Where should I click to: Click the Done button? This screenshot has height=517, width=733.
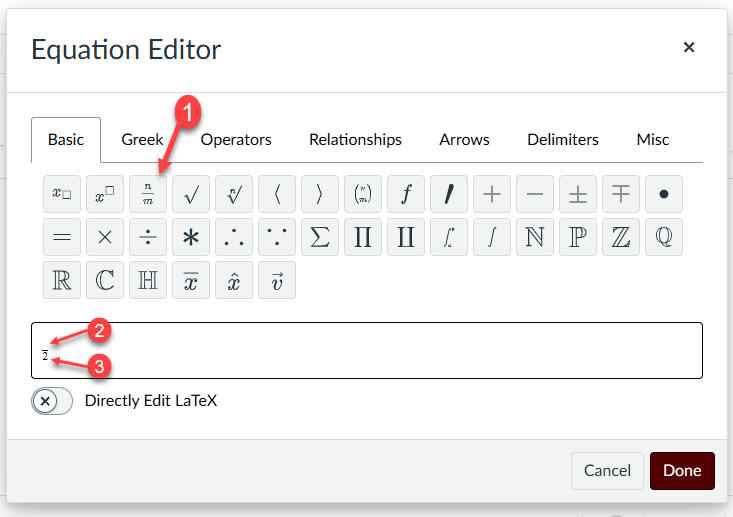pyautogui.click(x=682, y=471)
